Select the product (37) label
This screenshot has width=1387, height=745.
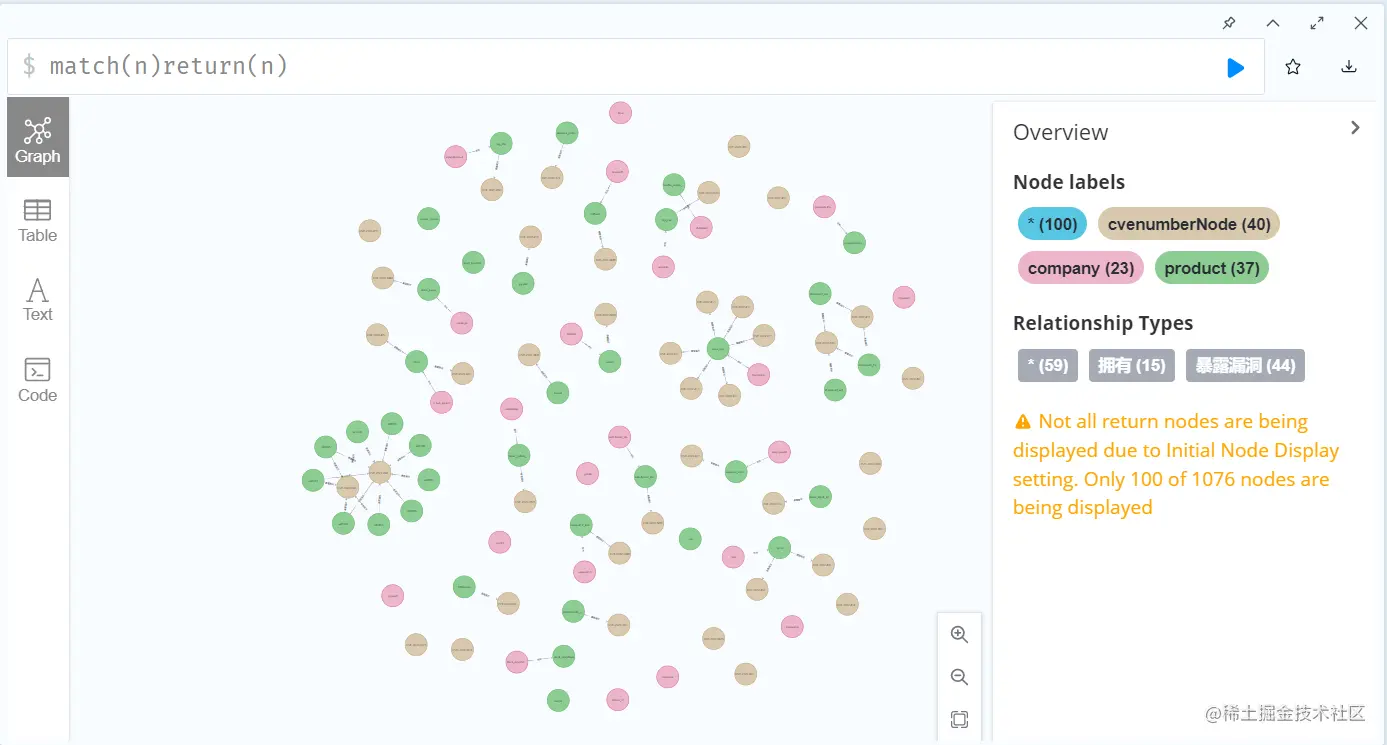click(1211, 268)
